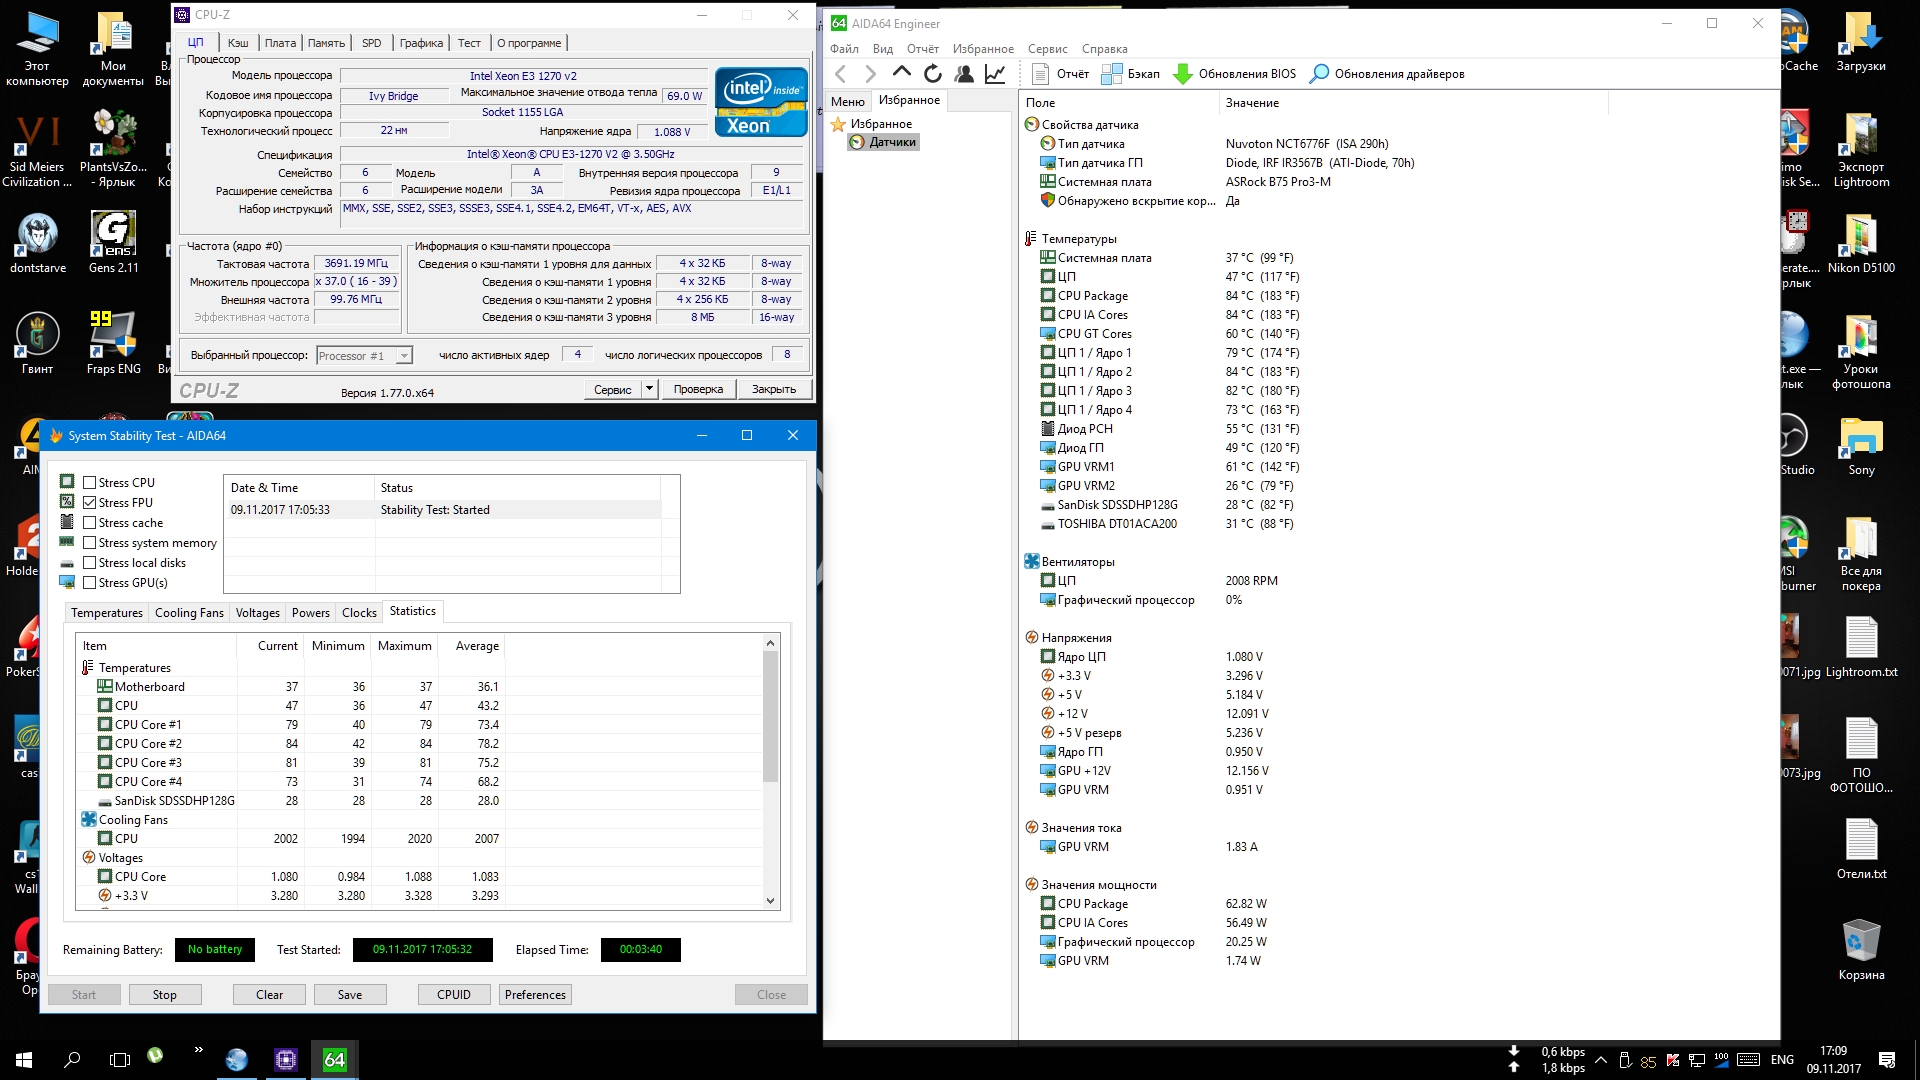
Task: Click the user profile icon in AIDA64 toolbar
Action: [x=964, y=73]
